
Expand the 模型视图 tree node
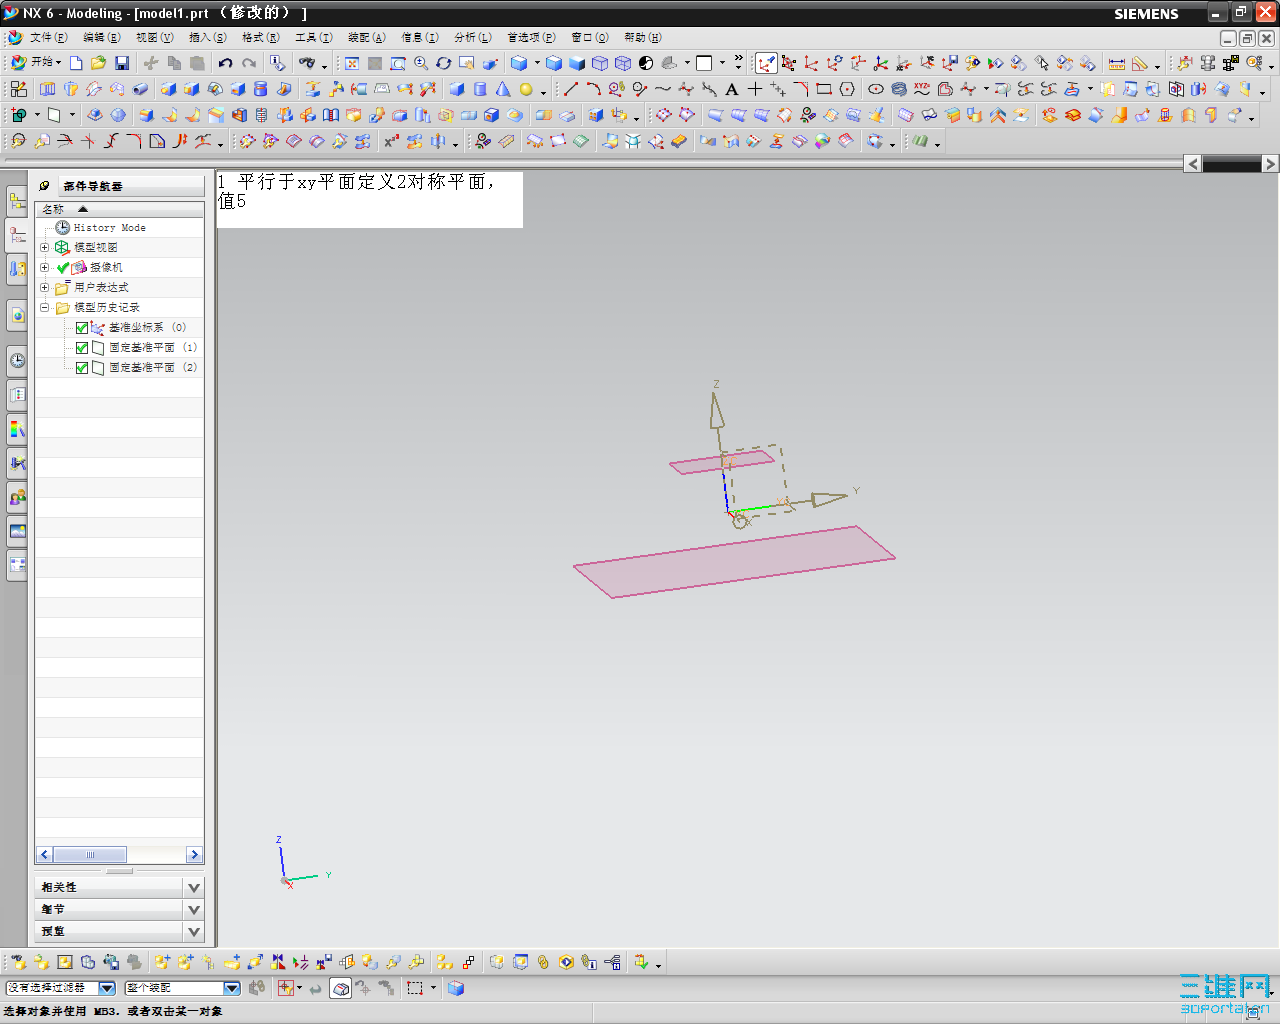point(44,247)
